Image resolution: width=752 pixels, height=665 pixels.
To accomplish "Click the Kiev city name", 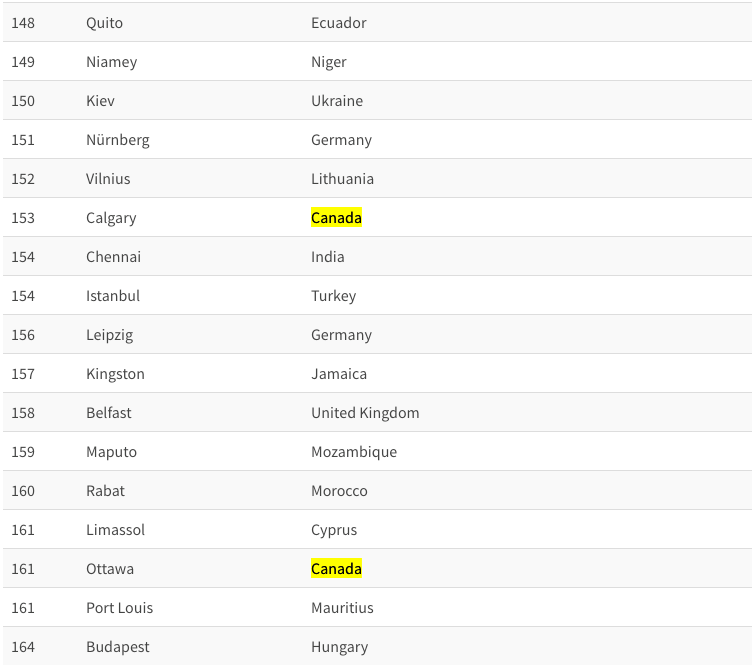I will [x=100, y=101].
